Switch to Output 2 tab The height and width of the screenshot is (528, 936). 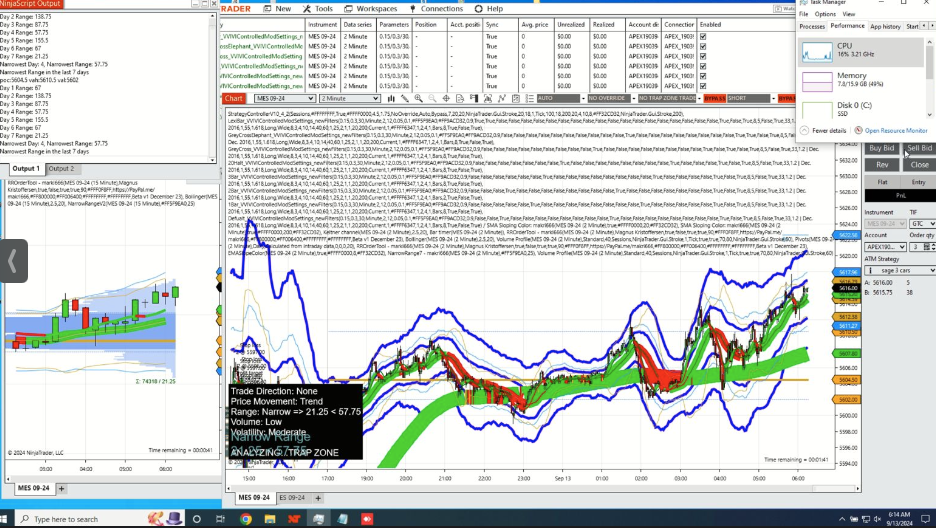click(61, 169)
